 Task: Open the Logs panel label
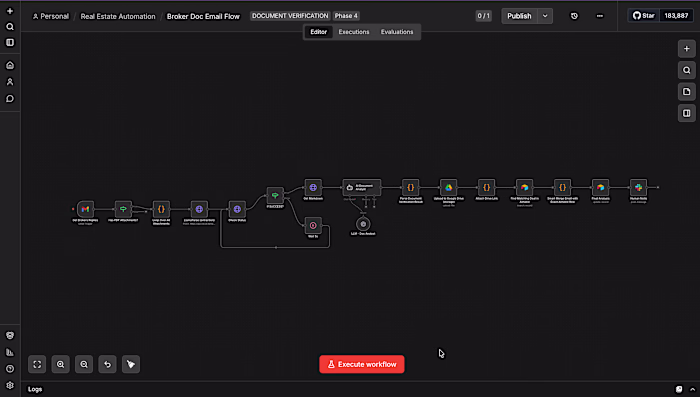pyautogui.click(x=35, y=389)
